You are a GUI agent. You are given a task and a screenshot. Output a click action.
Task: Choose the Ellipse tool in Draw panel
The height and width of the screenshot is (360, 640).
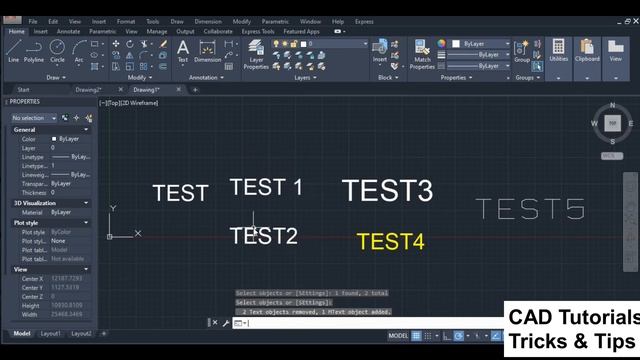coord(95,55)
